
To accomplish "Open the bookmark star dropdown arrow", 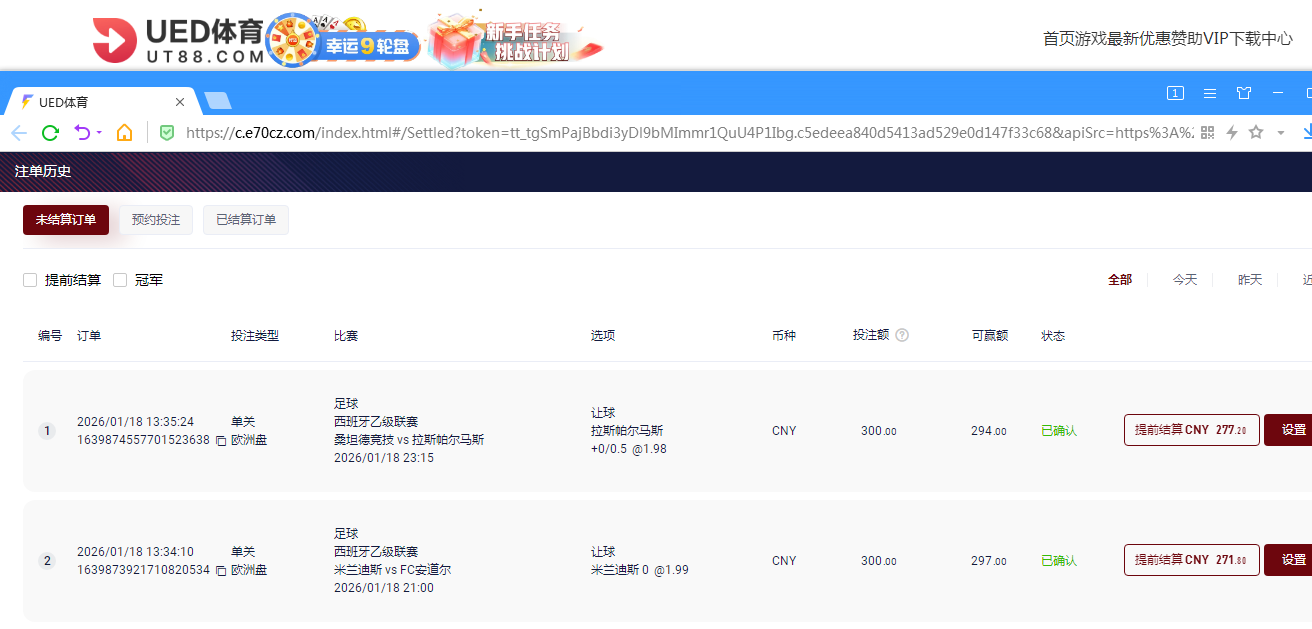I will tap(1280, 132).
